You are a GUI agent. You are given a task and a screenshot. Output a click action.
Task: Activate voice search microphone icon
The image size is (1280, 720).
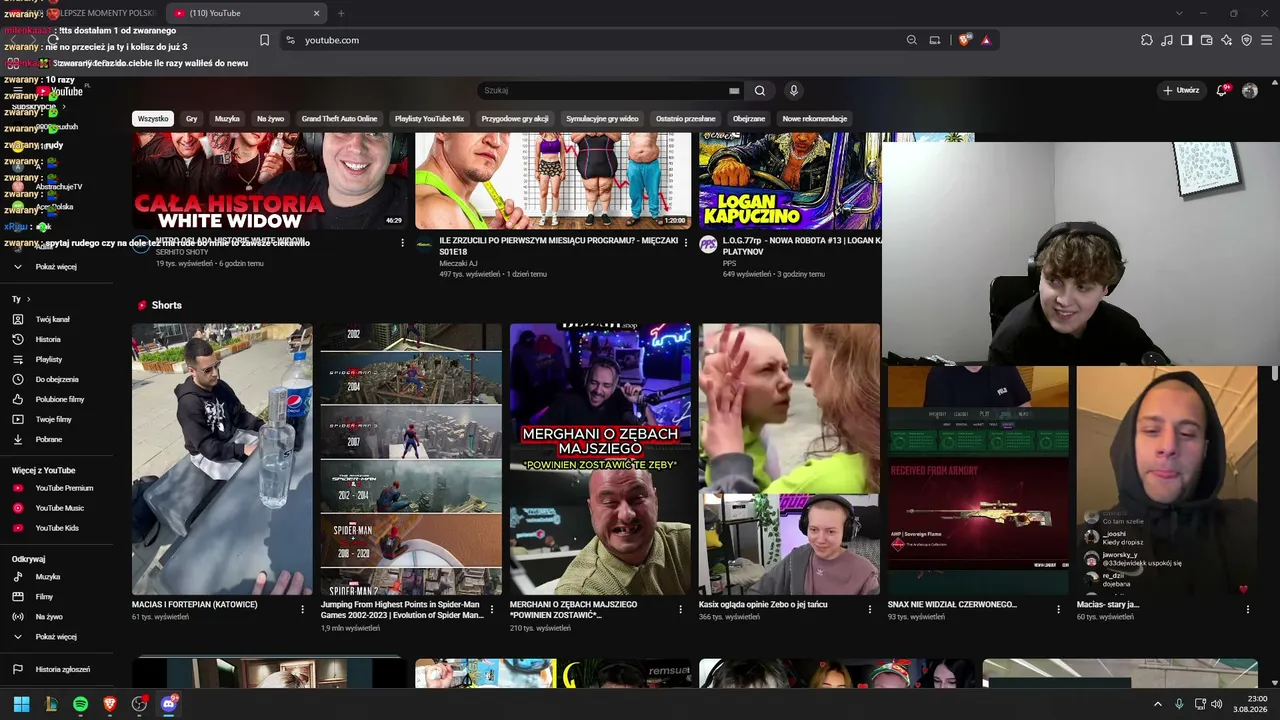tap(794, 91)
